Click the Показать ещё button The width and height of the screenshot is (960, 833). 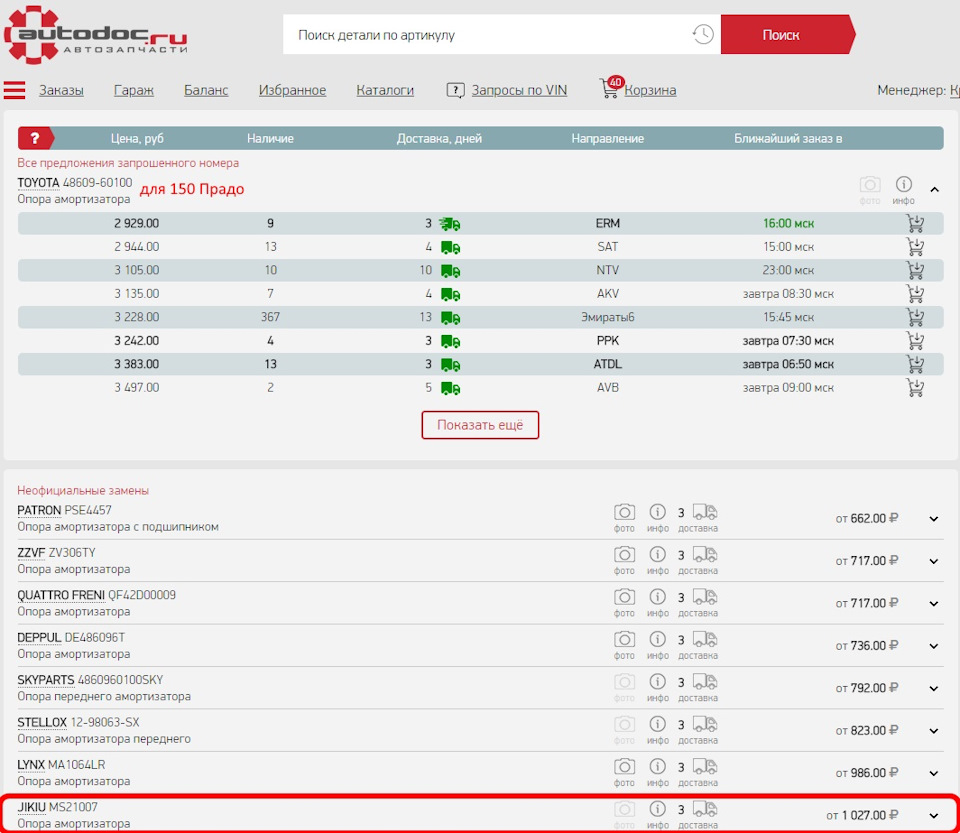480,425
